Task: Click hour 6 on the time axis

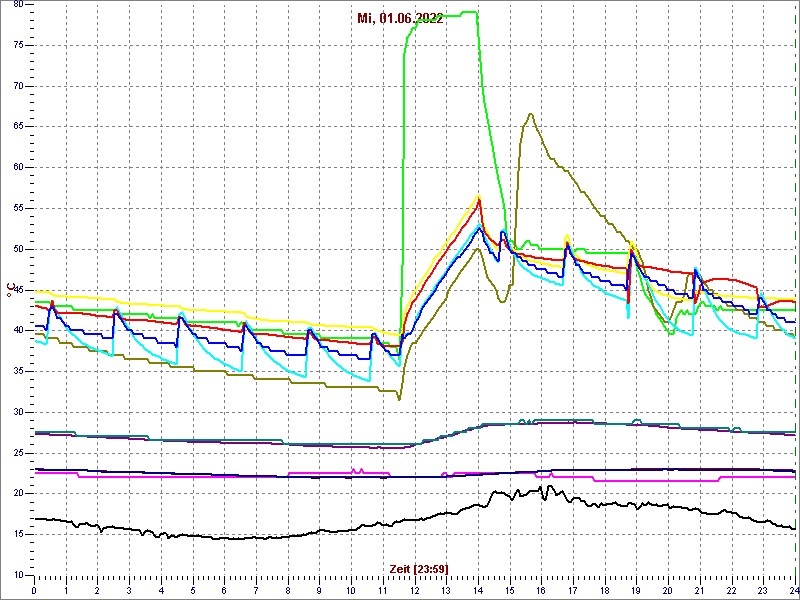Action: click(x=224, y=591)
